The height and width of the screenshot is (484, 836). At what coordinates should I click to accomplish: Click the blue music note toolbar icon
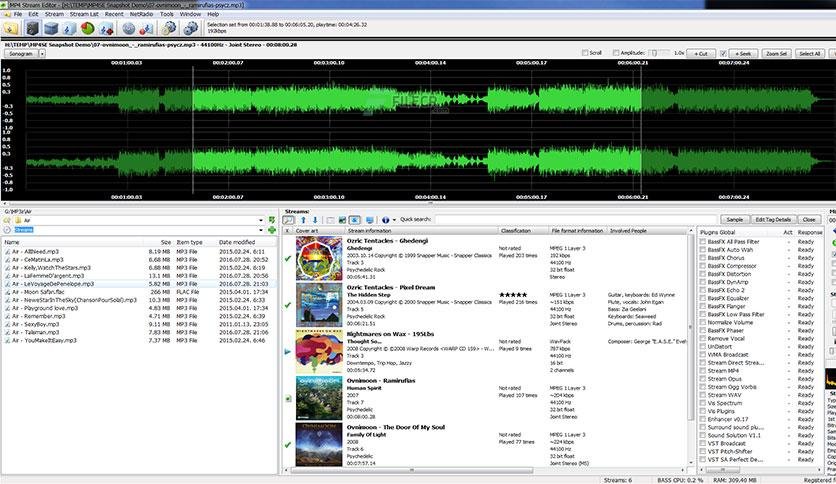(x=69, y=28)
